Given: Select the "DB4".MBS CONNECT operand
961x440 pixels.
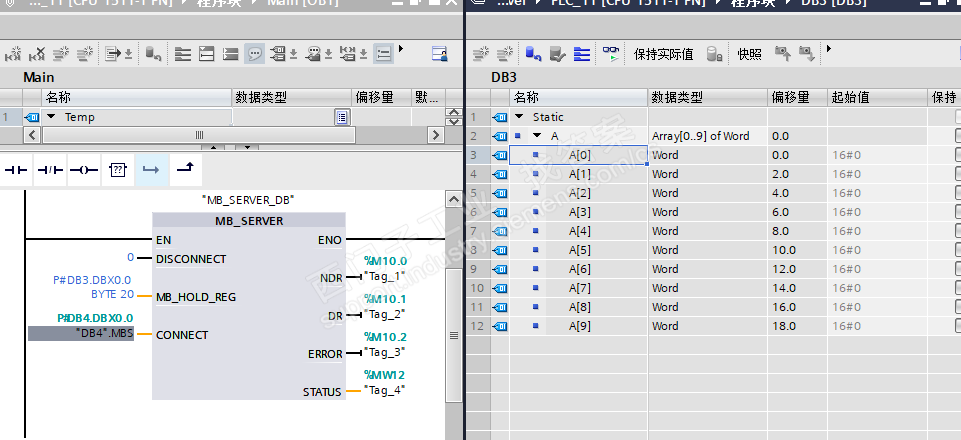Looking at the screenshot, I should click(x=81, y=334).
